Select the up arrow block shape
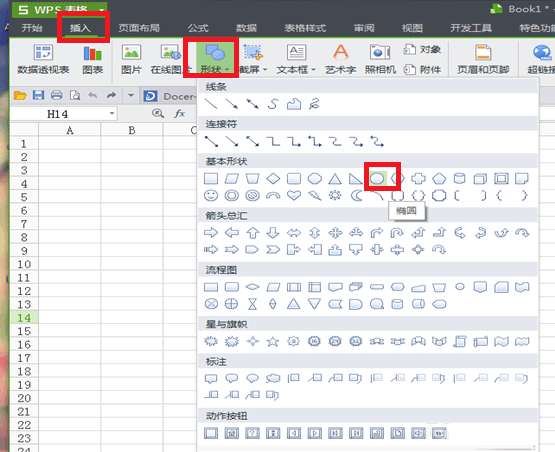Image resolution: width=555 pixels, height=452 pixels. point(252,233)
